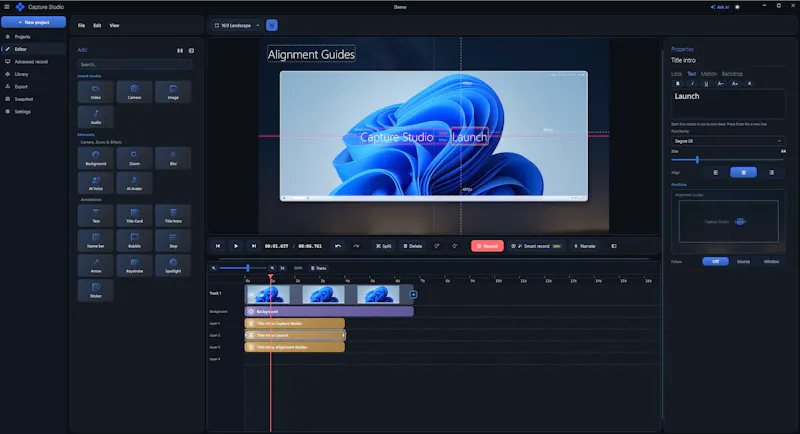The image size is (800, 434).
Task: Add a Name bar annotation
Action: tap(95, 241)
